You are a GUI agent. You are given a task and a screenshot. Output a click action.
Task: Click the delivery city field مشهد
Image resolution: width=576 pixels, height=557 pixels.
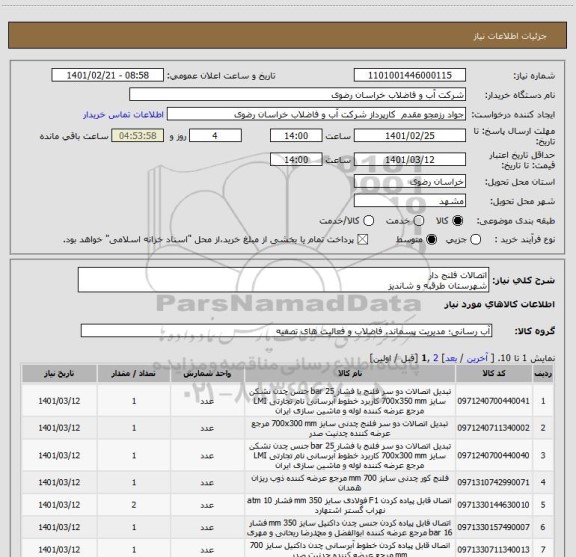coord(410,201)
